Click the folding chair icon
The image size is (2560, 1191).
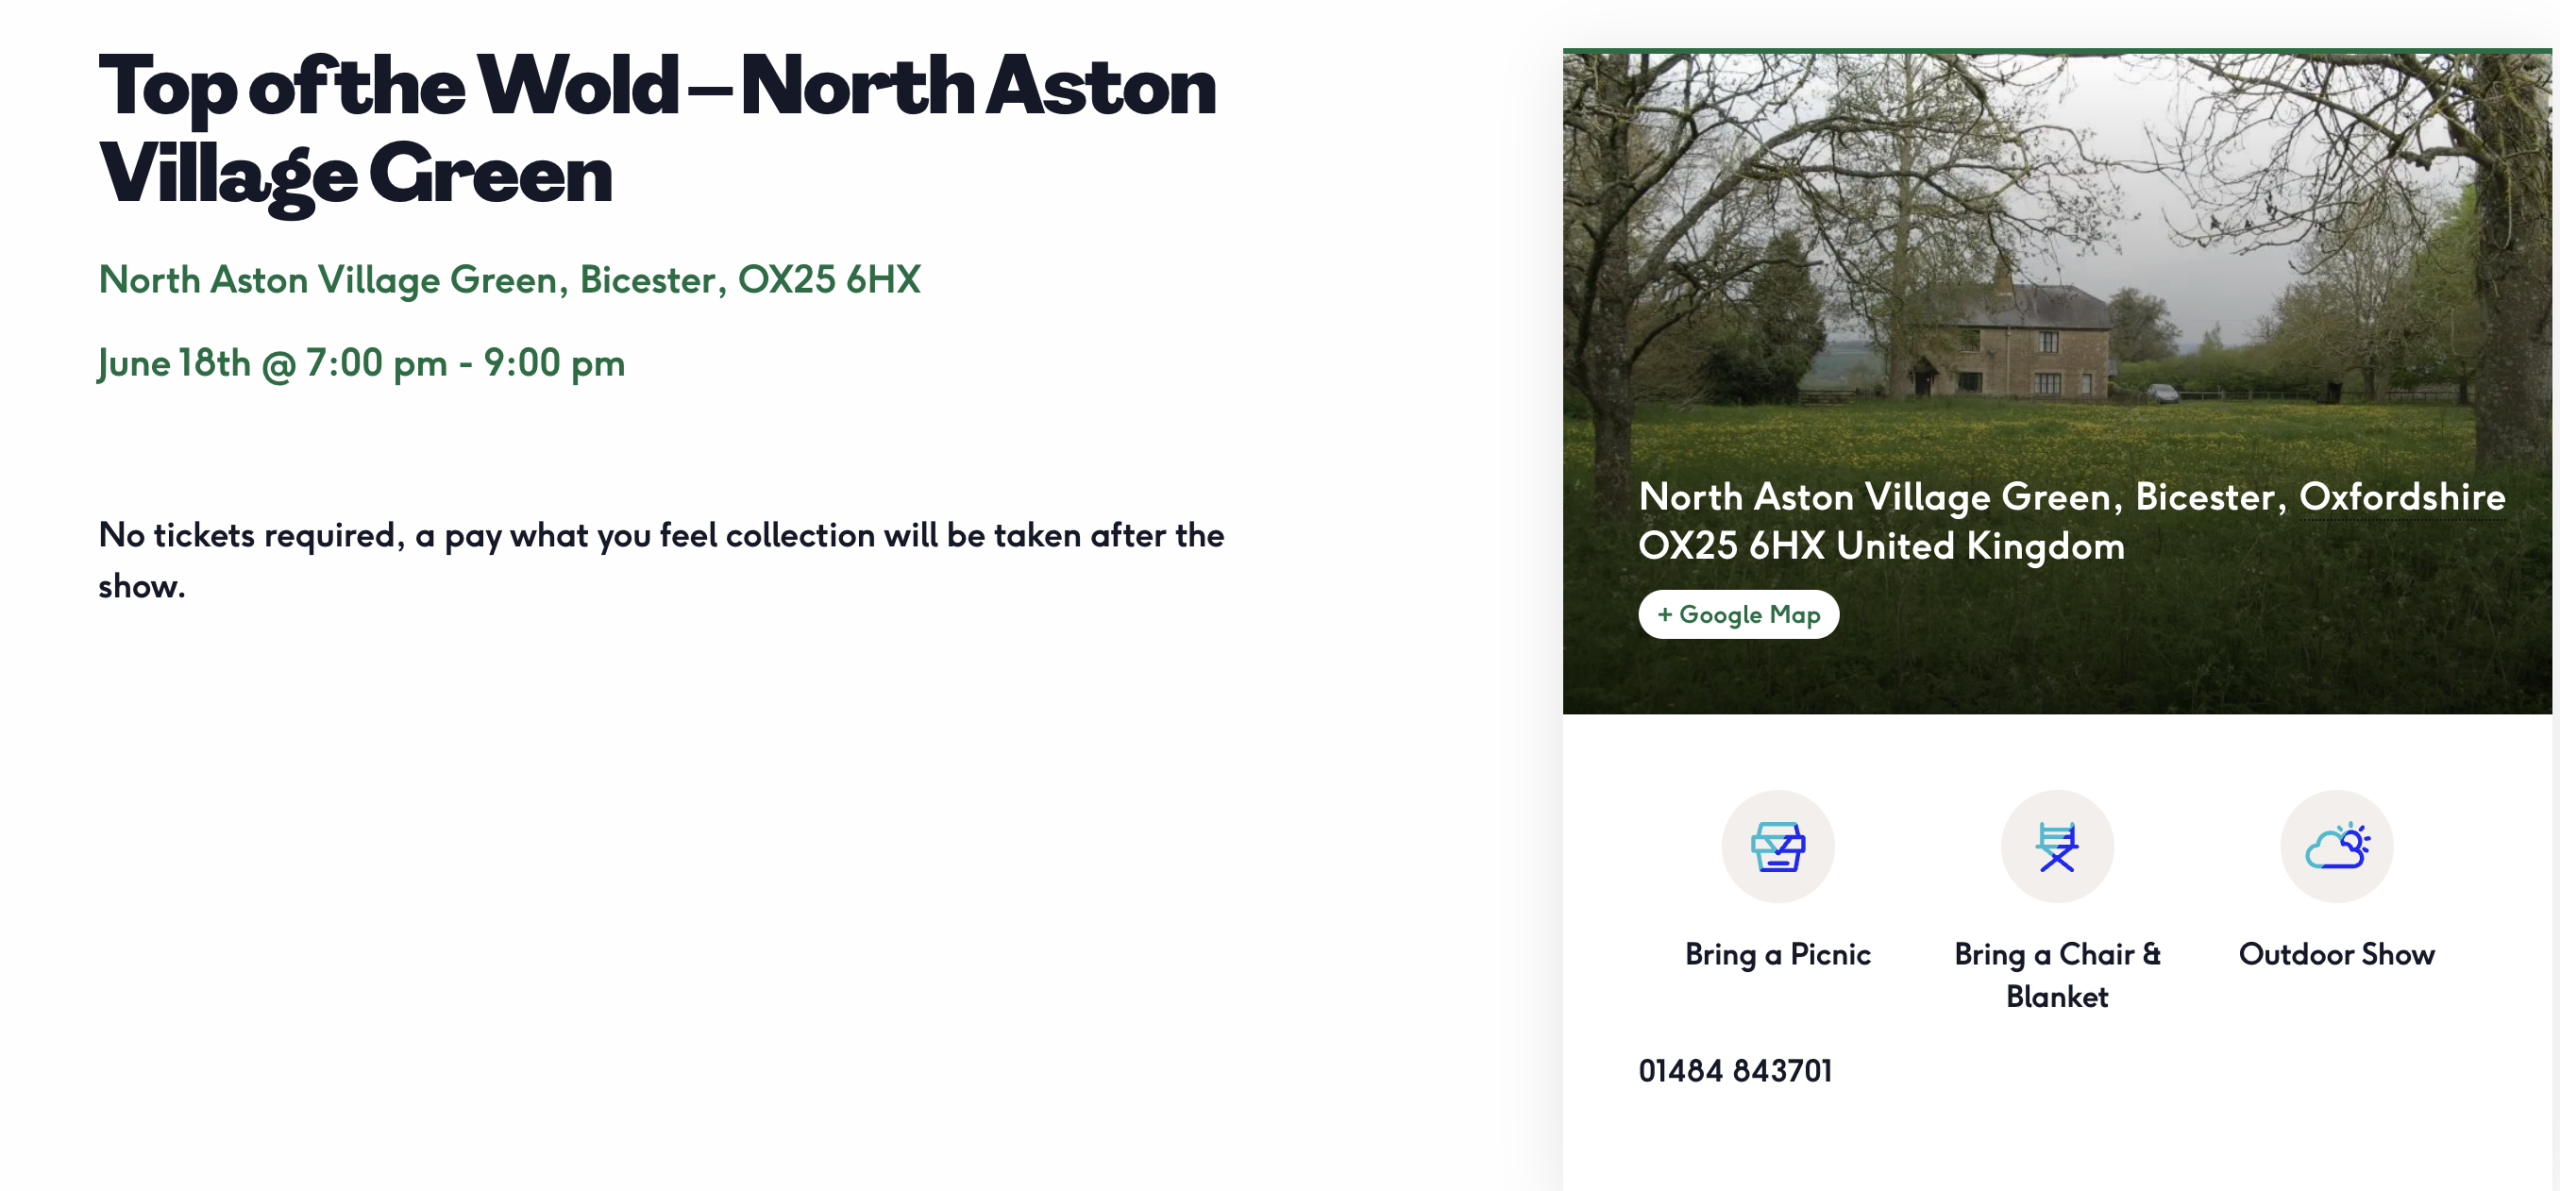tap(2057, 847)
